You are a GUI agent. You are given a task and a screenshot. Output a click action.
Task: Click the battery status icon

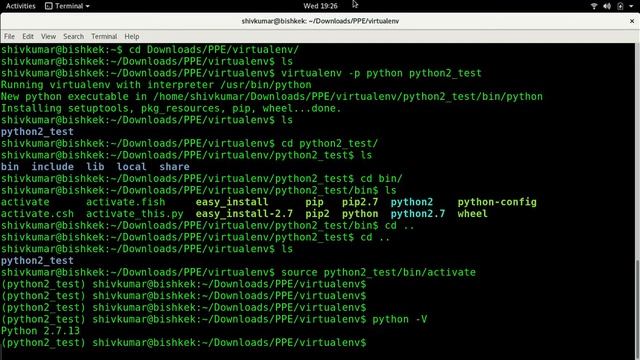coord(620,6)
